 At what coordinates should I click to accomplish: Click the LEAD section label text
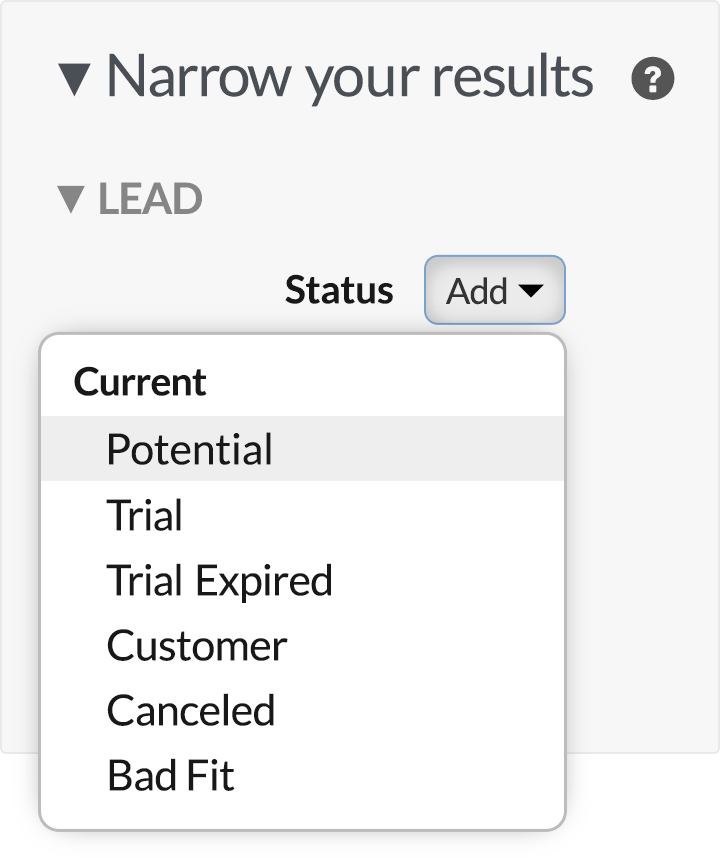tap(150, 199)
